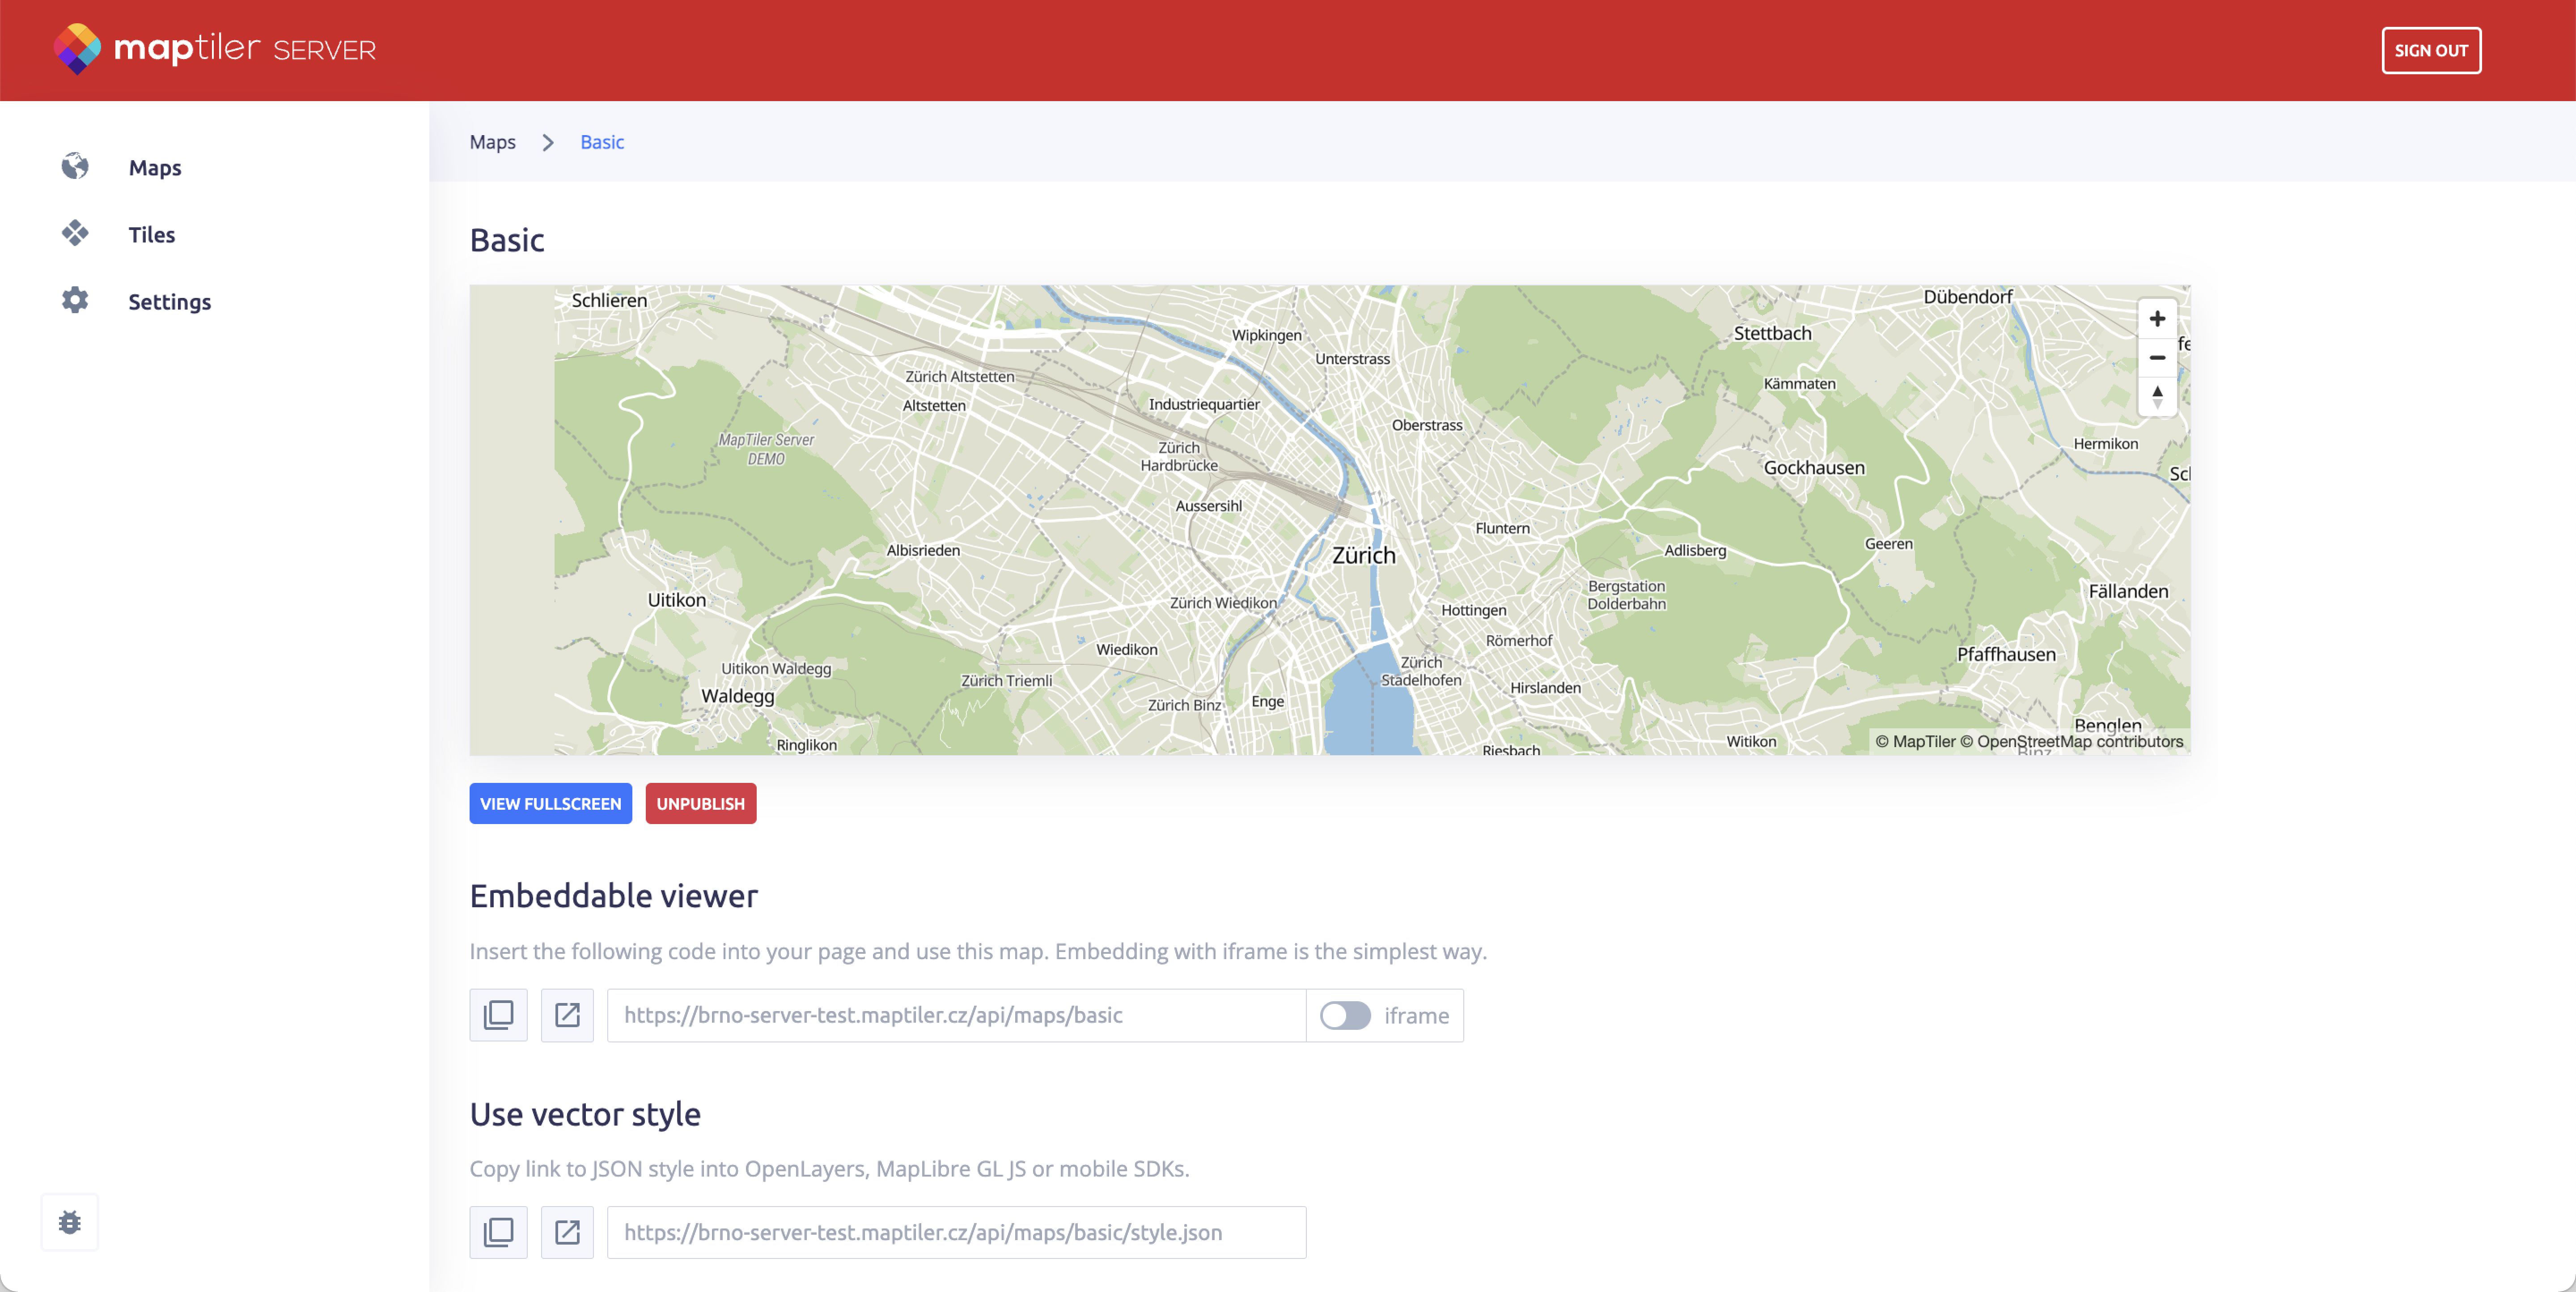Reset map bearing with compass icon

coord(2156,396)
